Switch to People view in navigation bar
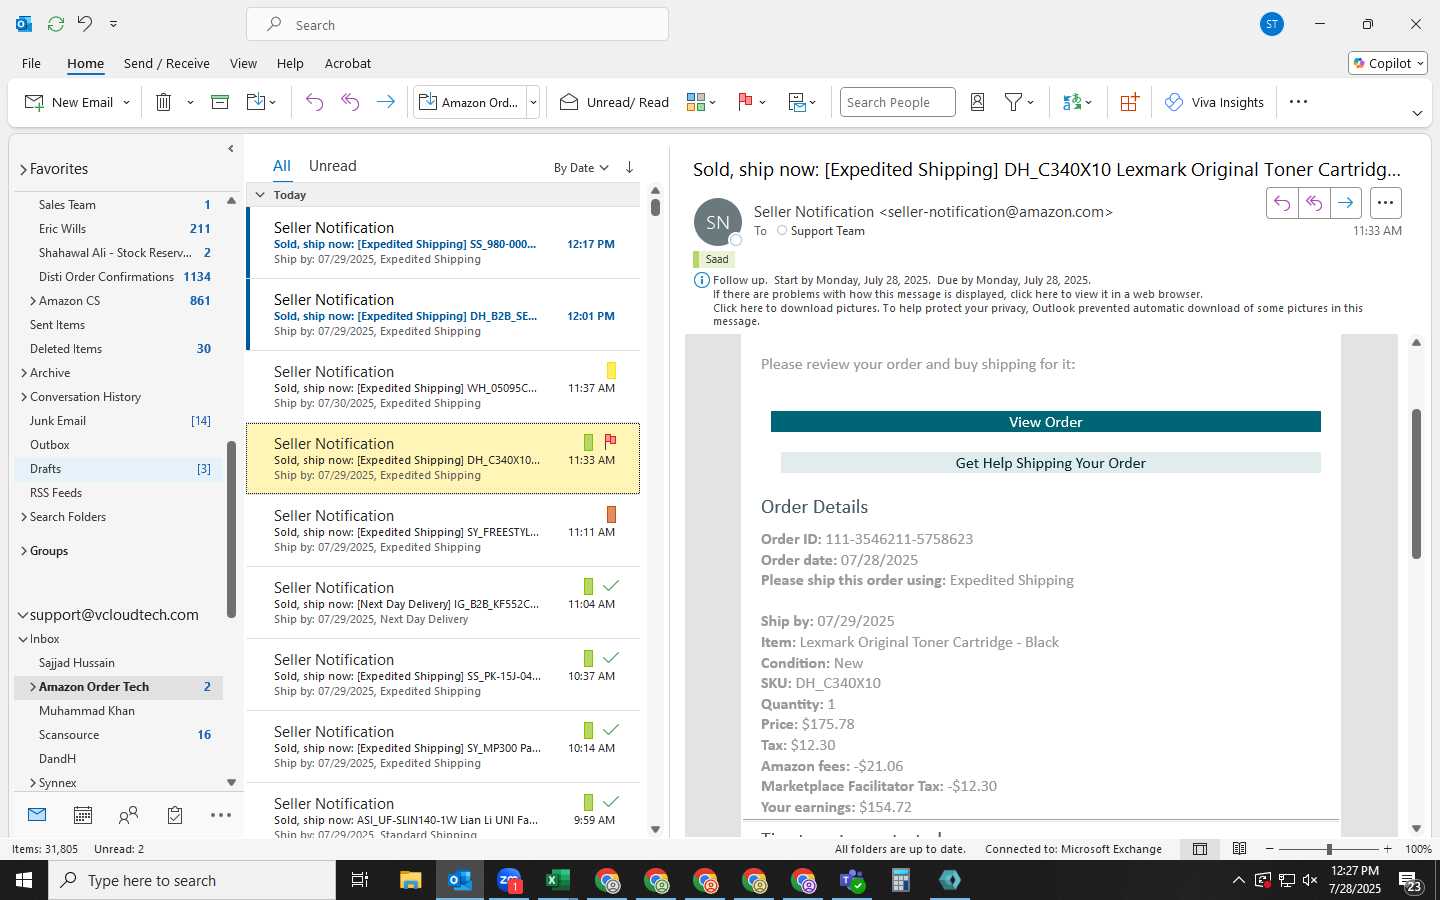The height and width of the screenshot is (900, 1440). (128, 816)
